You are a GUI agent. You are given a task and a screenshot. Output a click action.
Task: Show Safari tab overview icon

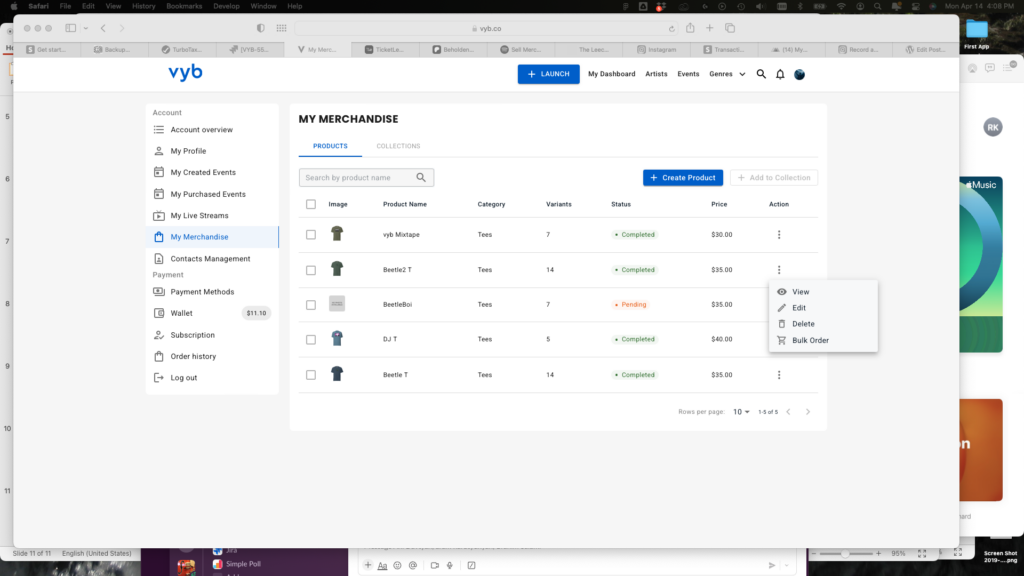(730, 28)
